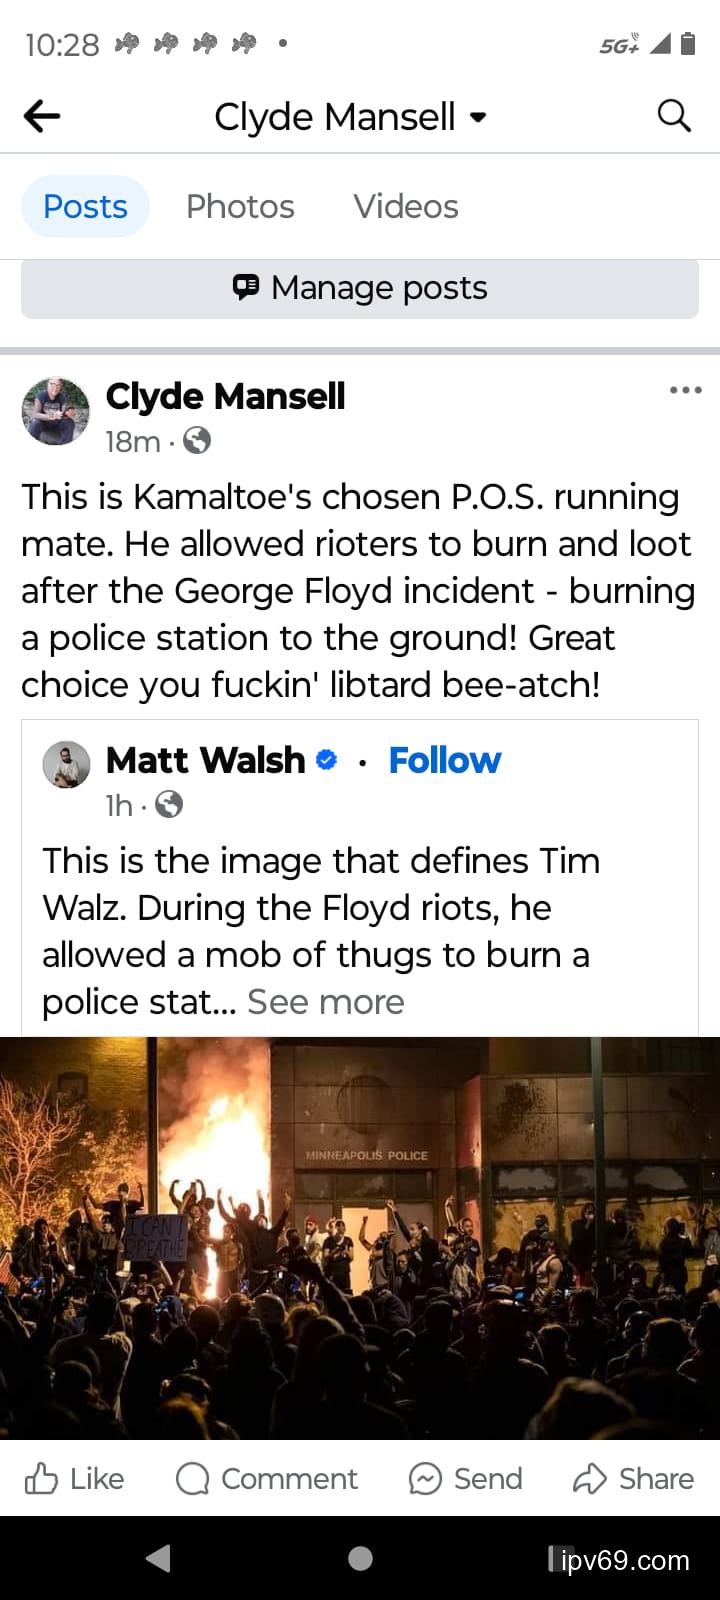Screen dimensions: 720x1600
Task: Tap Matt Walsh's avatar in shared post
Action: [x=66, y=765]
